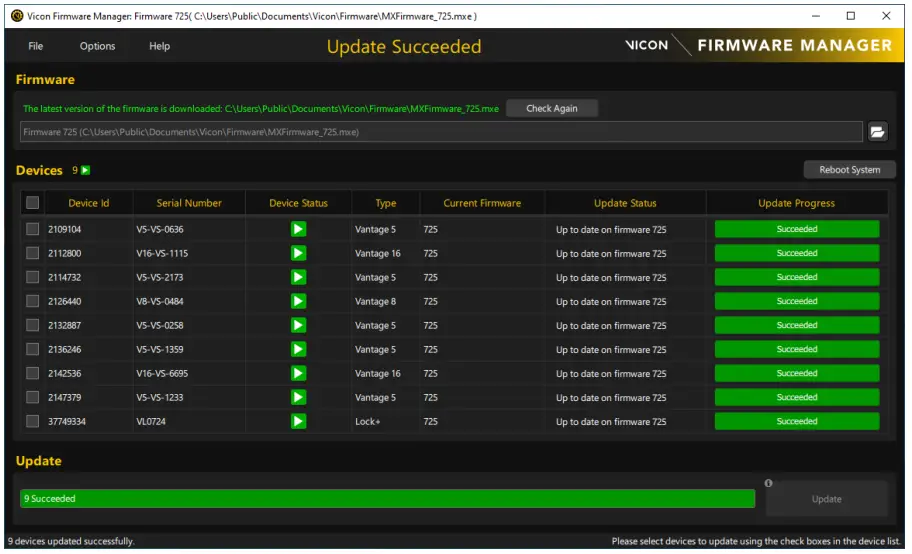Open the firmware file browse folder icon
The image size is (912, 554).
(877, 132)
